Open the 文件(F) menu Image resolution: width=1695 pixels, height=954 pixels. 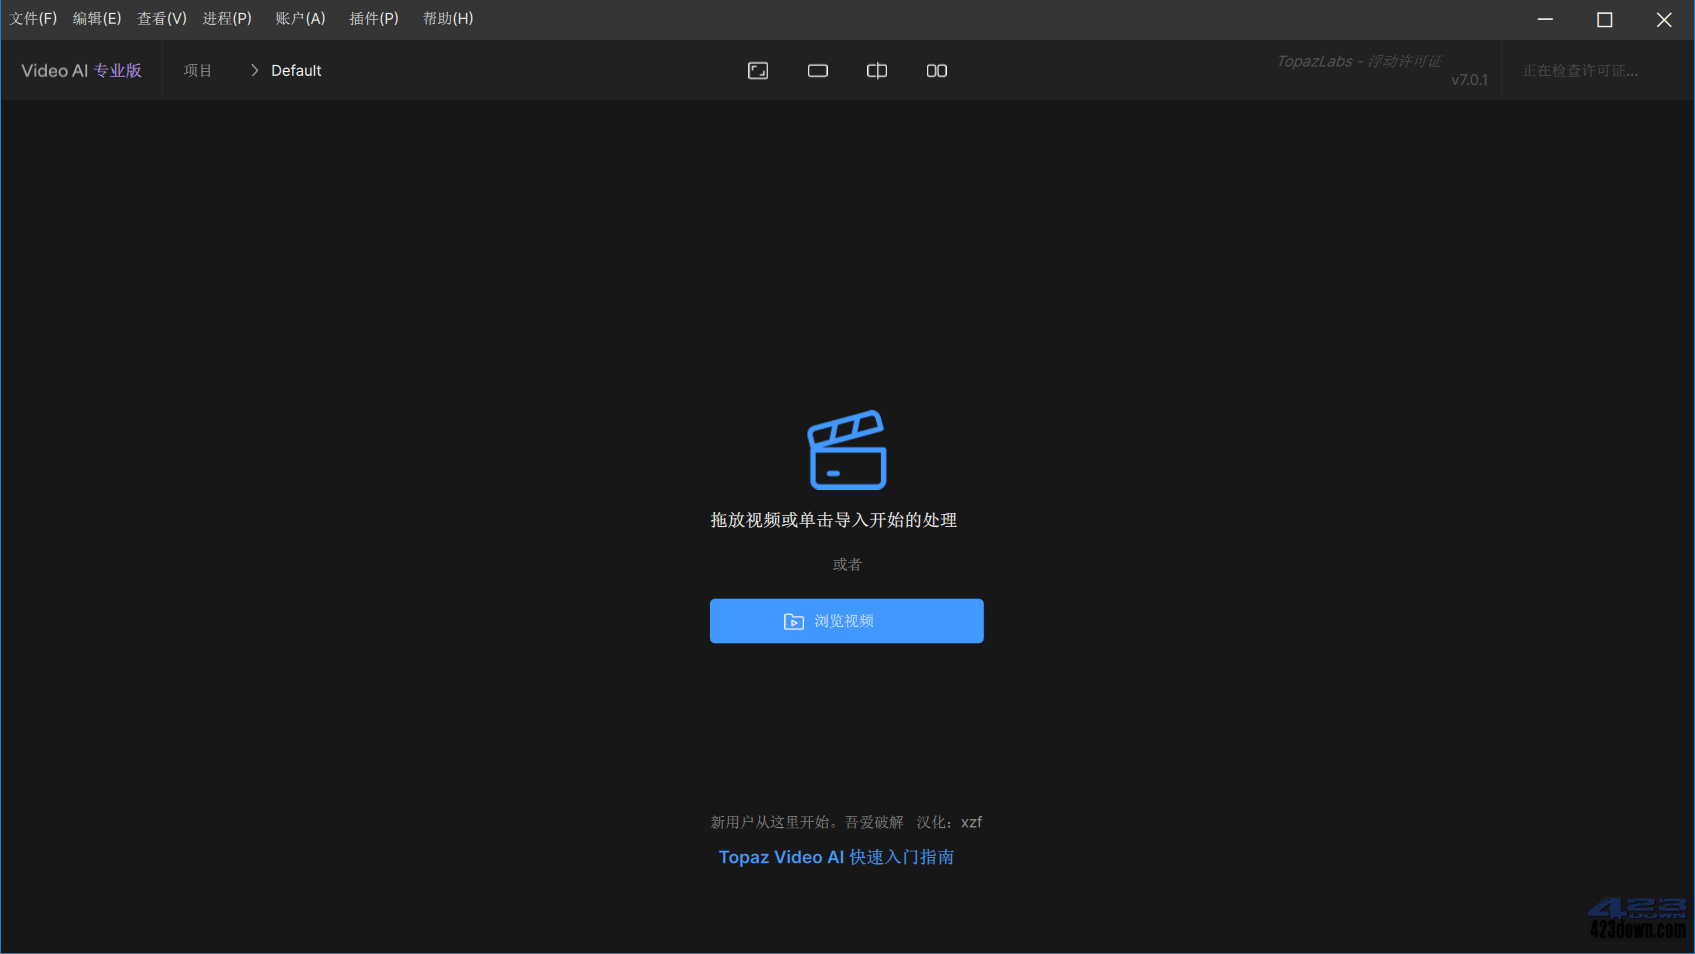[33, 18]
